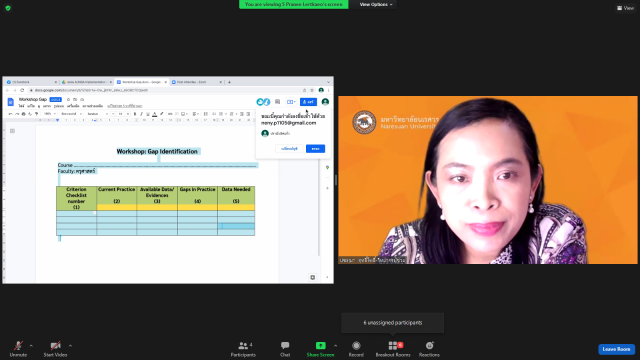Open the View Options dropdown
Image resolution: width=640 pixels, height=360 pixels.
(376, 4)
